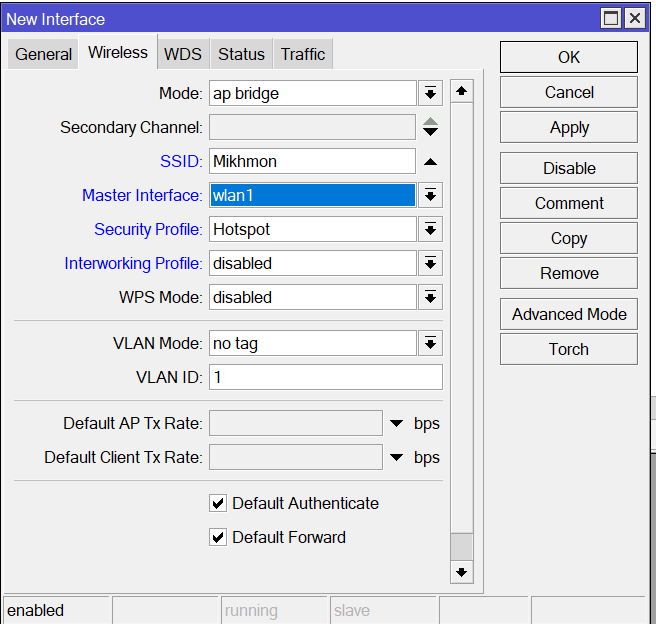Click the scrollbar up arrow
Viewport: 656px width, 624px height.
point(461,91)
